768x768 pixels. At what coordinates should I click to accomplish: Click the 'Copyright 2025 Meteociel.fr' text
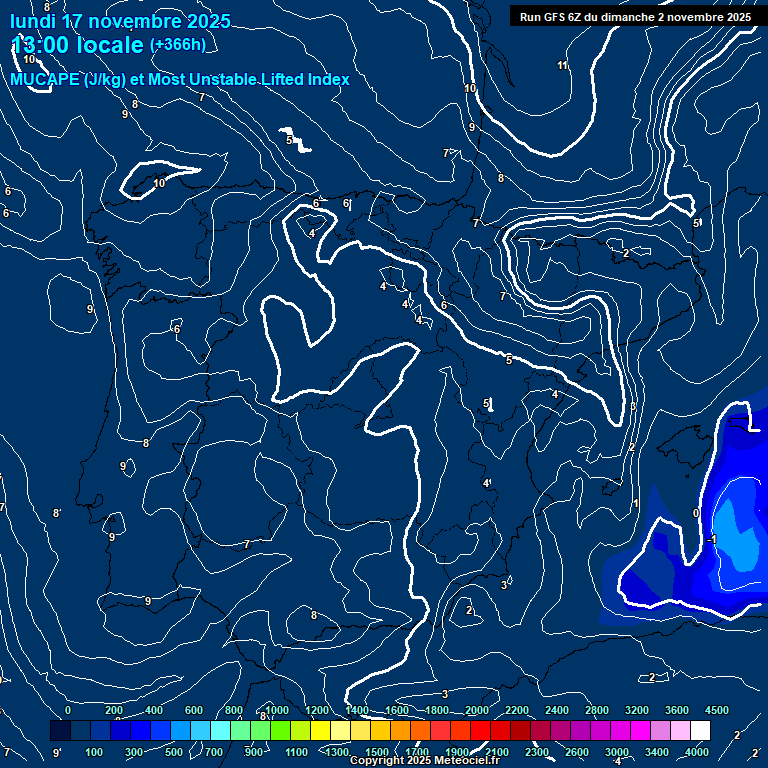(425, 761)
